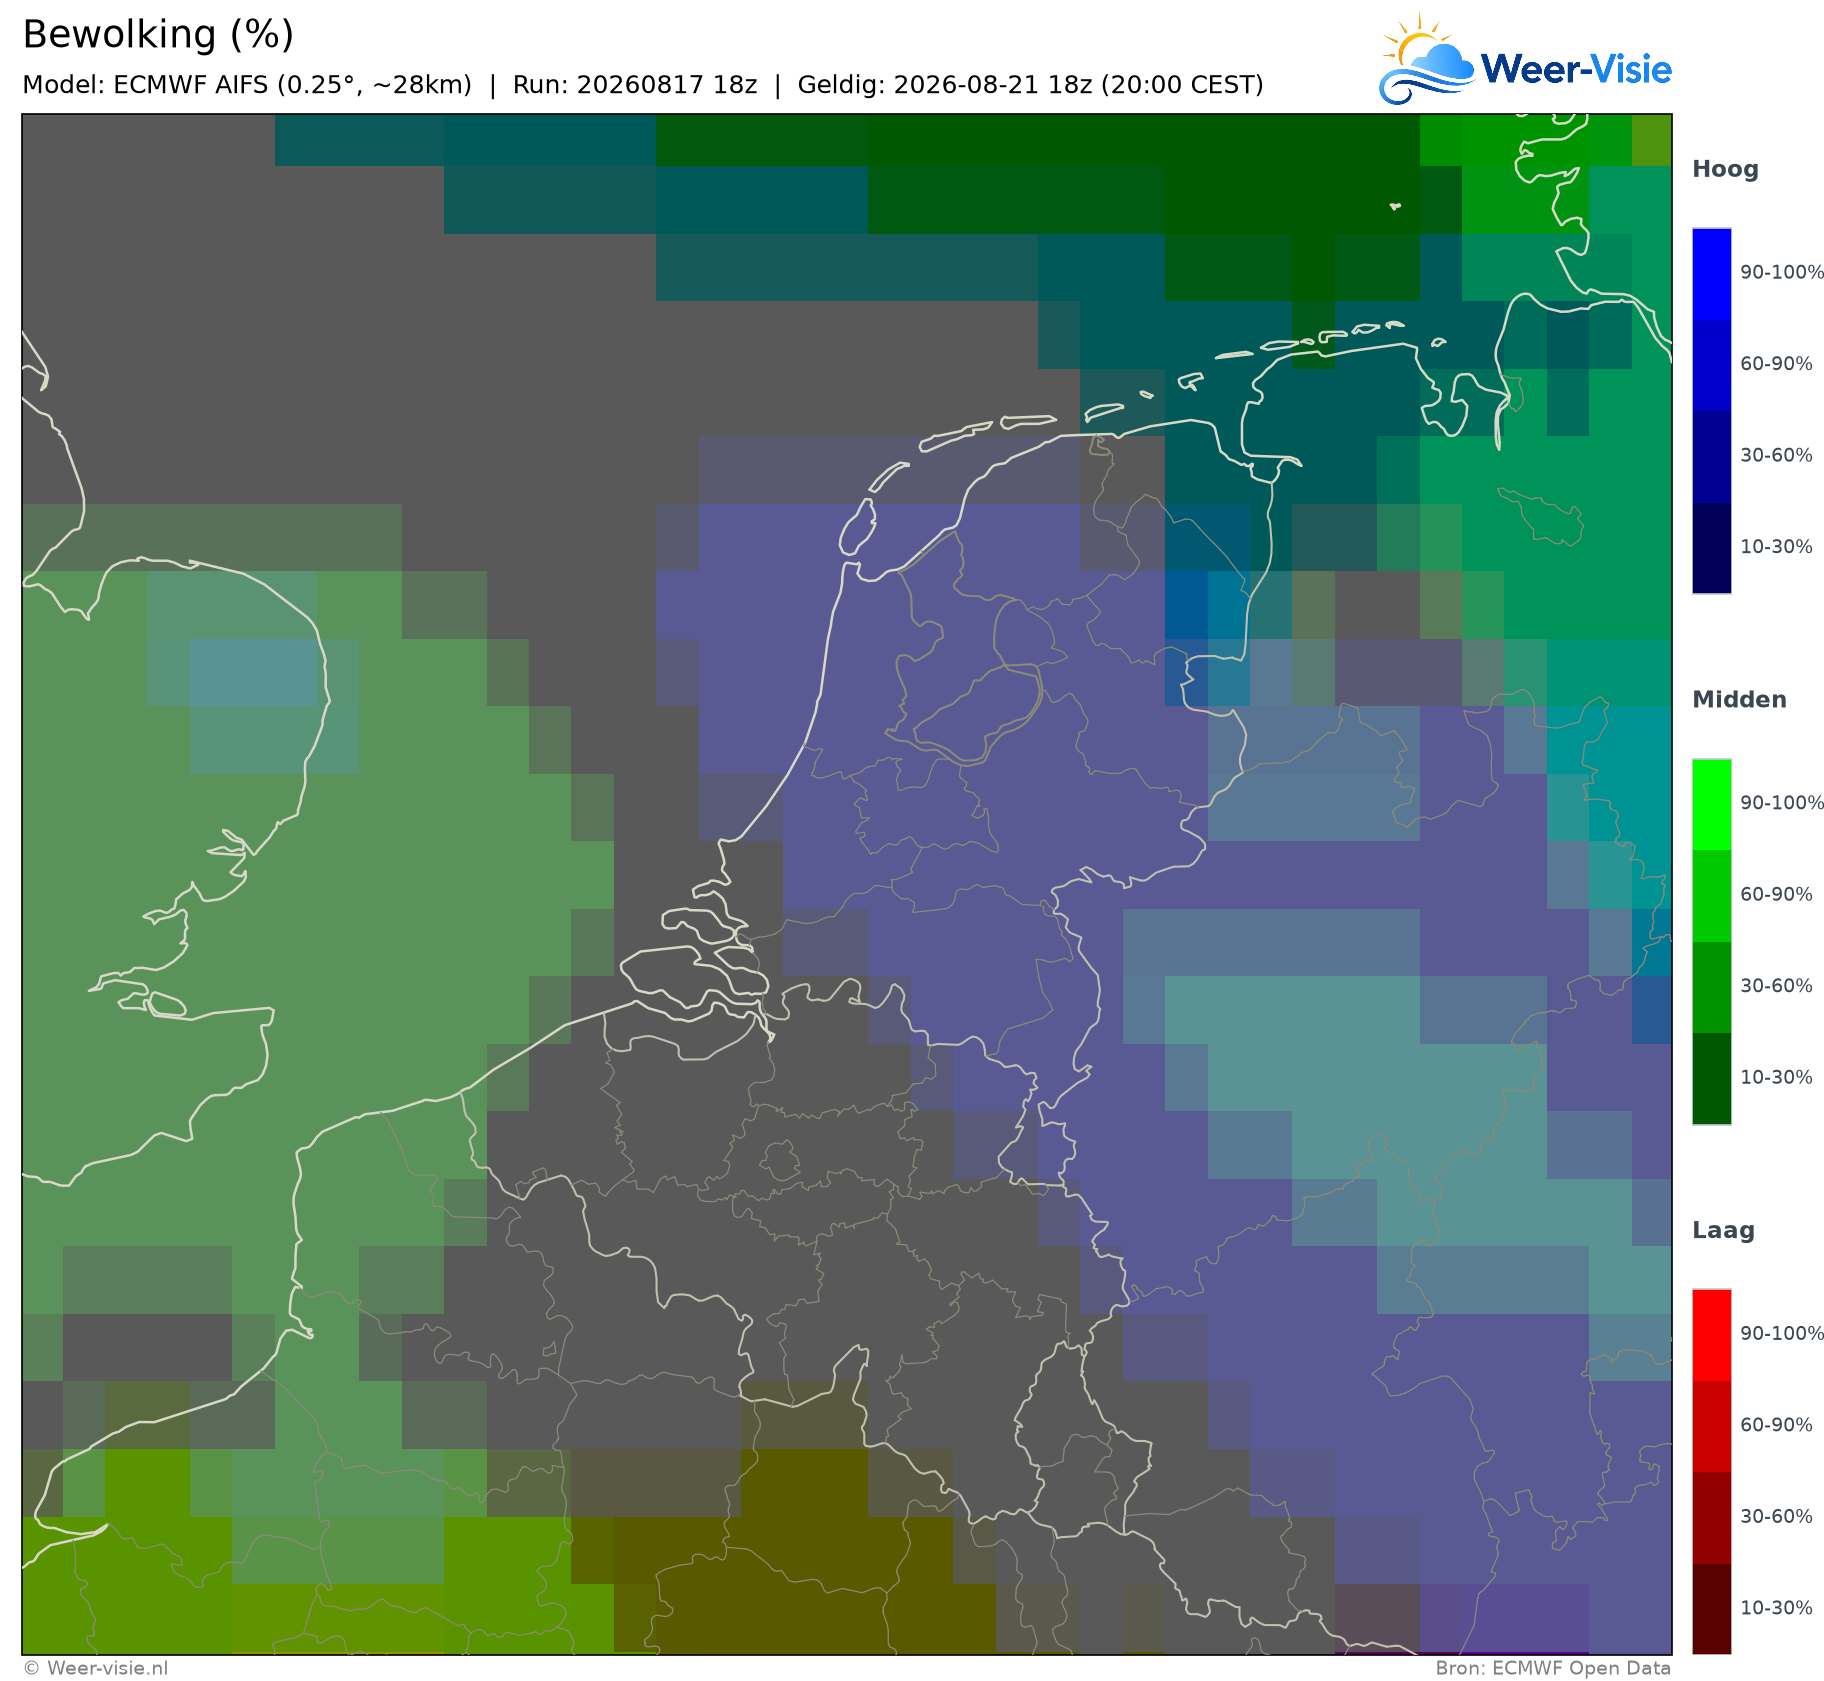Click the Bron: ECMWF Open Data credit
Viewport: 1824px width, 1681px height.
tap(1553, 1668)
